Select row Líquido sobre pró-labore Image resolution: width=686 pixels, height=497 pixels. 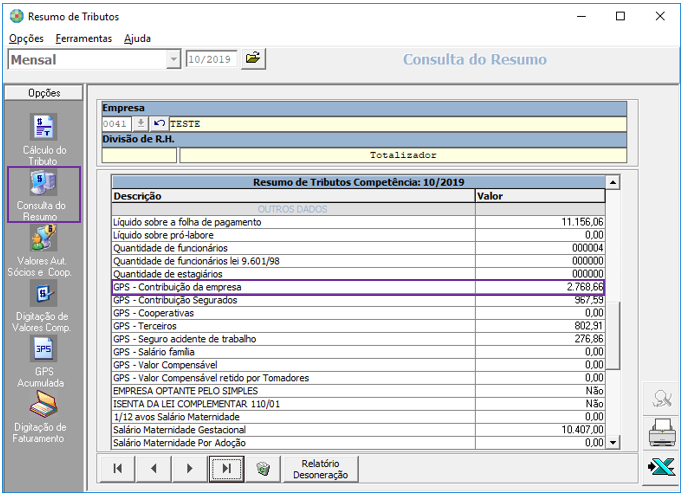pyautogui.click(x=358, y=235)
